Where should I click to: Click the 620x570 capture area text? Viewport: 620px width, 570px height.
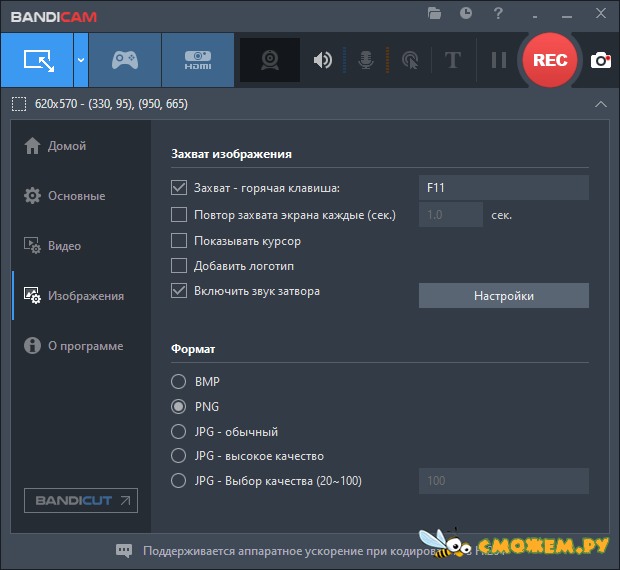112,104
